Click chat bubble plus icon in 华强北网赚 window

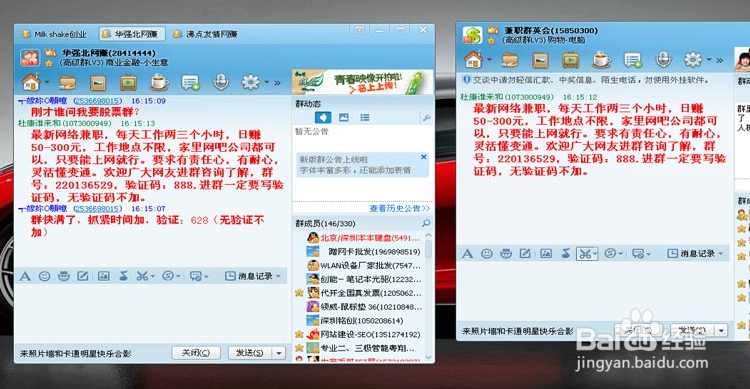point(190,83)
